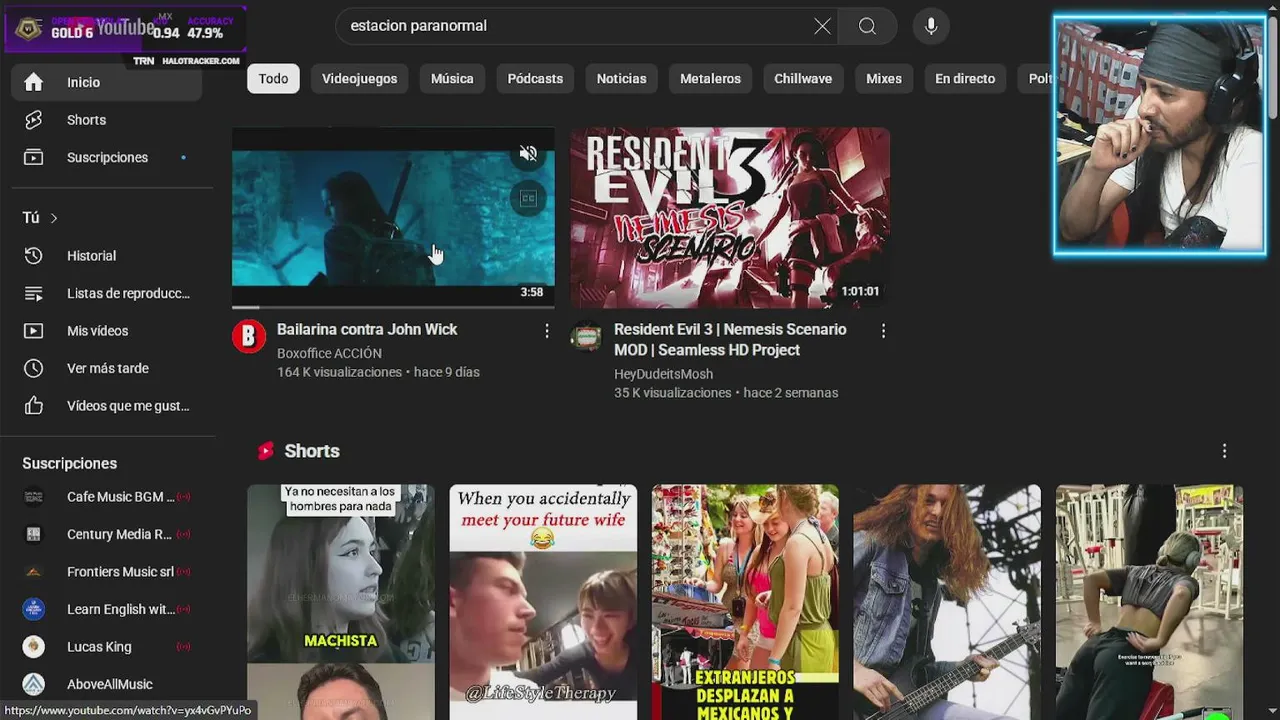The height and width of the screenshot is (720, 1280).
Task: Open the Boxoffice ACCIÓN channel name
Action: pos(329,353)
